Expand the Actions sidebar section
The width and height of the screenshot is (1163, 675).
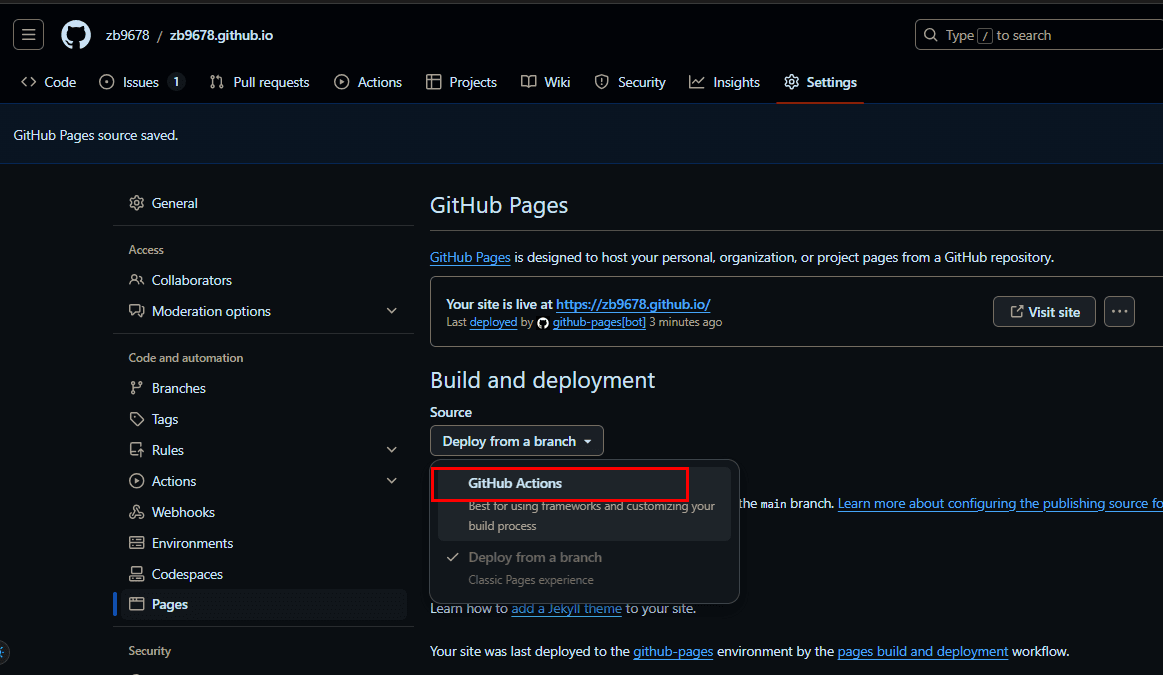click(x=391, y=481)
